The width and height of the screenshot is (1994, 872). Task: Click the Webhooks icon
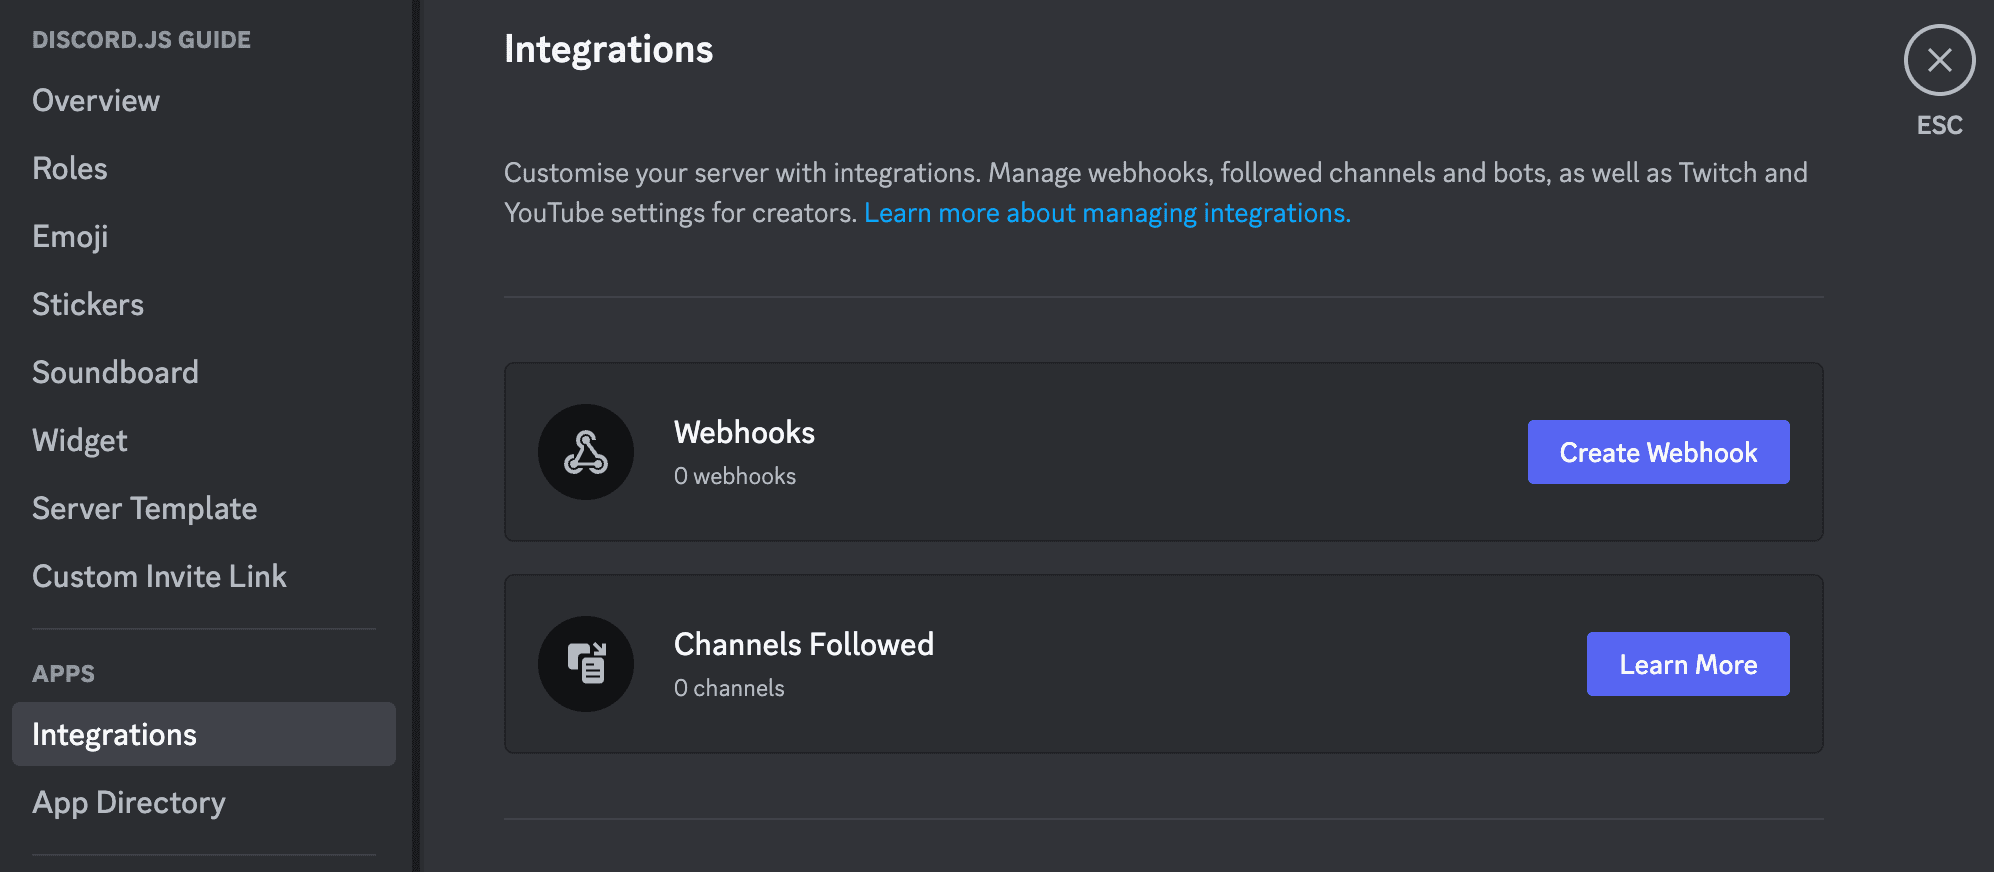point(586,452)
